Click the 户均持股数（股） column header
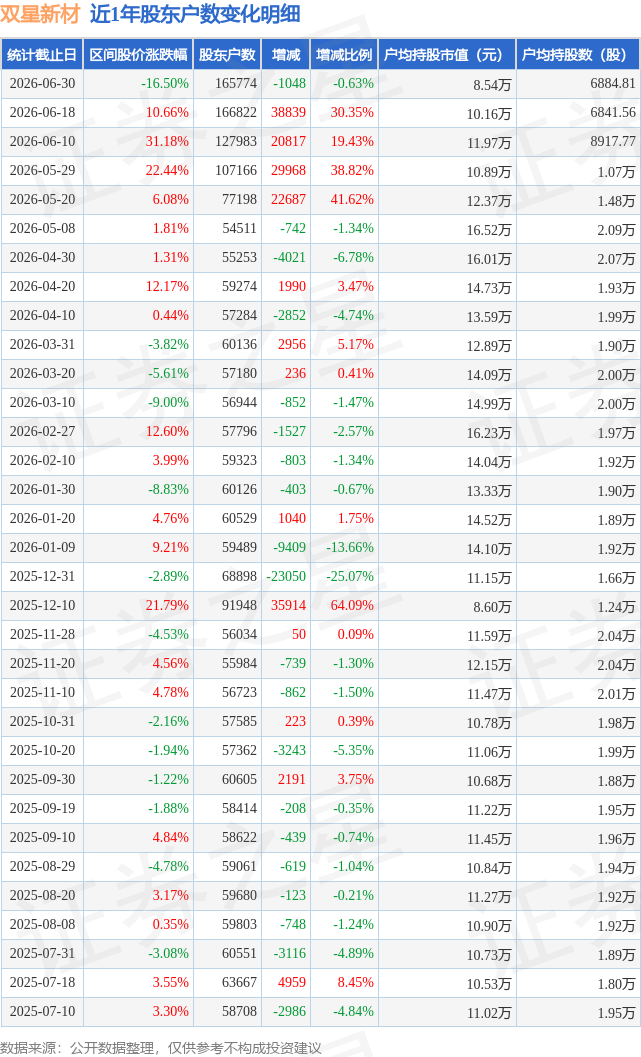Screen dimensions: 641x1057 578,55
